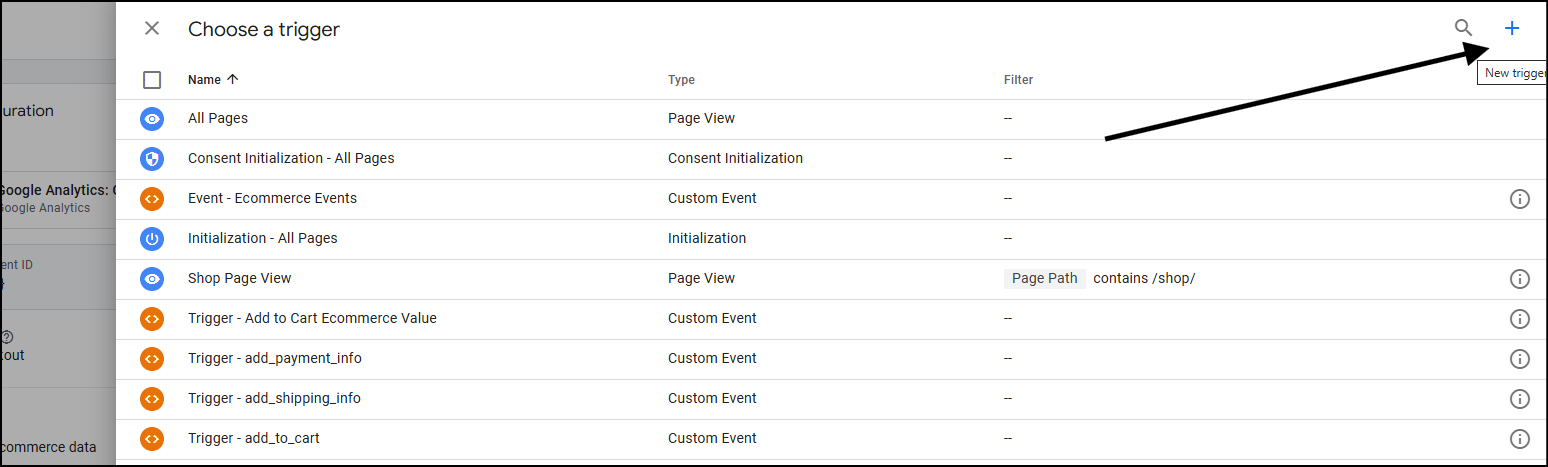
Task: Close the Choose a trigger panel
Action: point(152,28)
